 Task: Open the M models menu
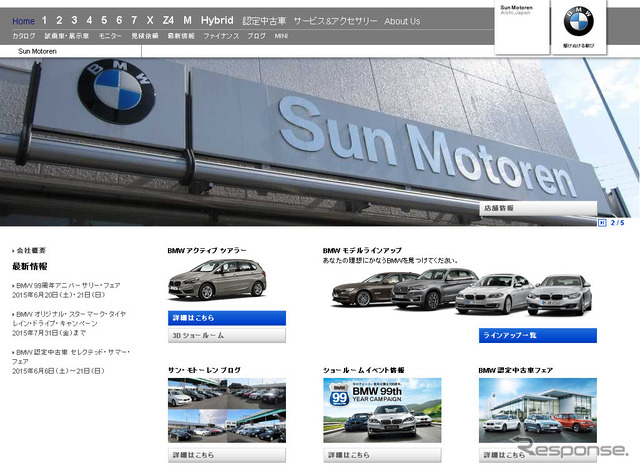(x=187, y=20)
